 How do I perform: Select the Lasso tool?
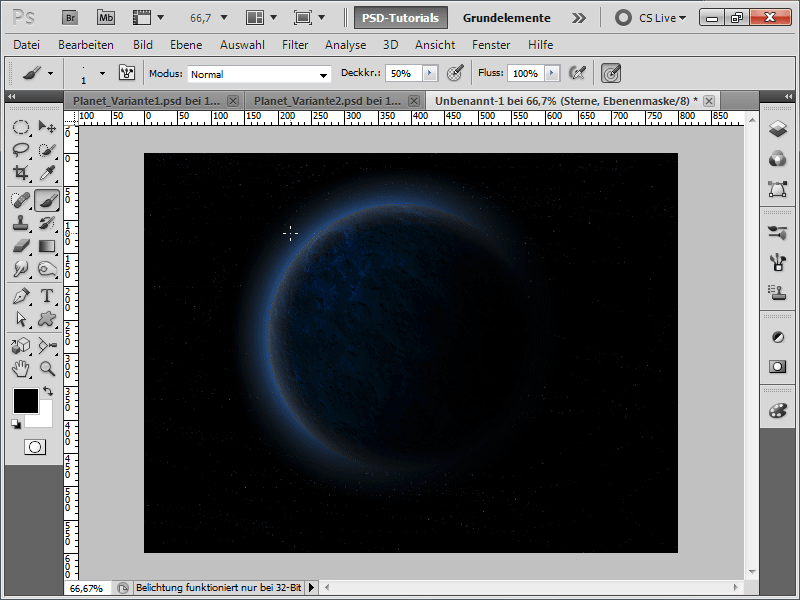click(20, 149)
